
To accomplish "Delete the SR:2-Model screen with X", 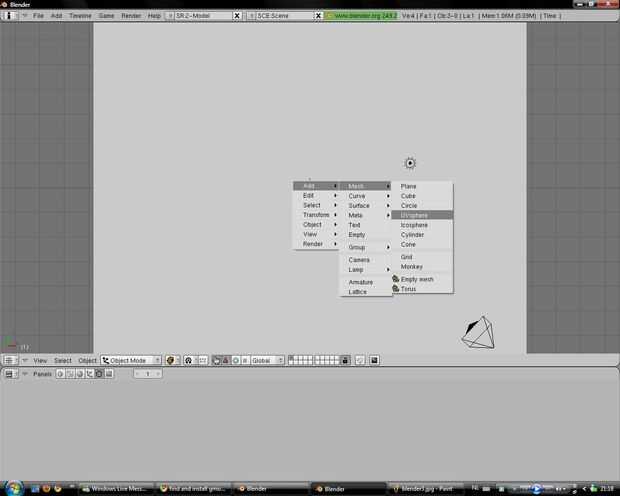I will tap(237, 16).
